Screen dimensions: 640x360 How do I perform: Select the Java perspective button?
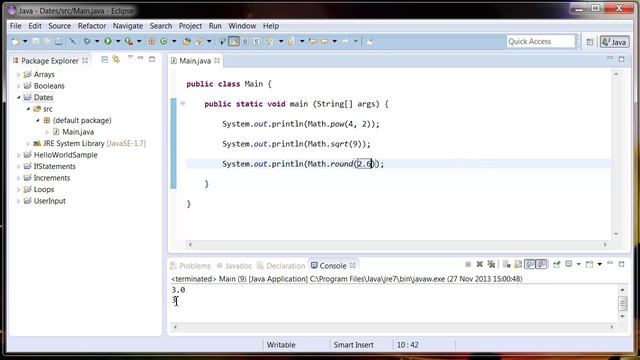pyautogui.click(x=614, y=42)
